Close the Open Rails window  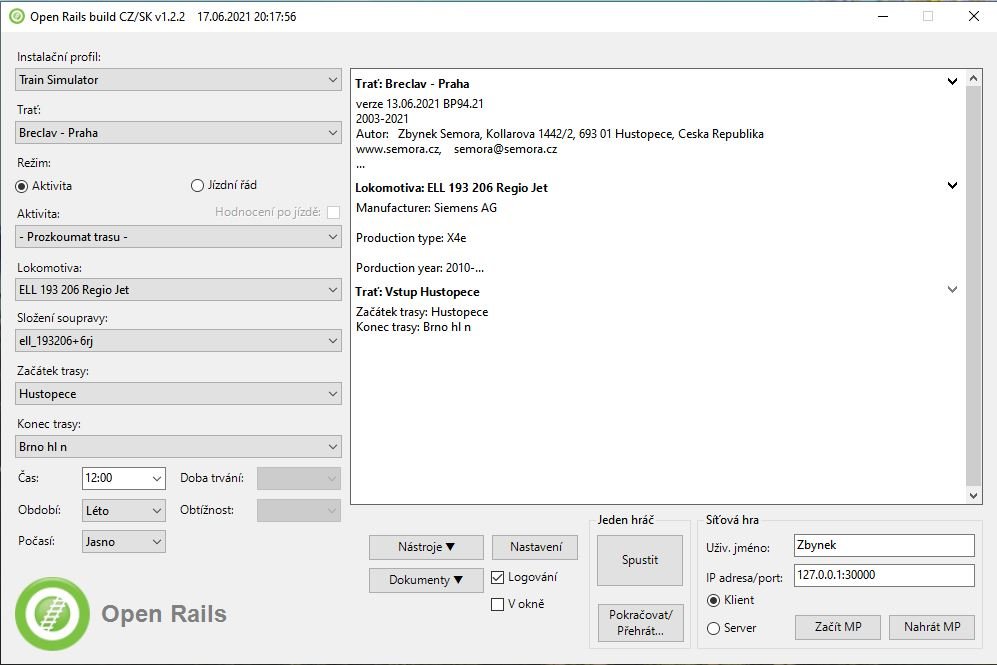pos(973,17)
